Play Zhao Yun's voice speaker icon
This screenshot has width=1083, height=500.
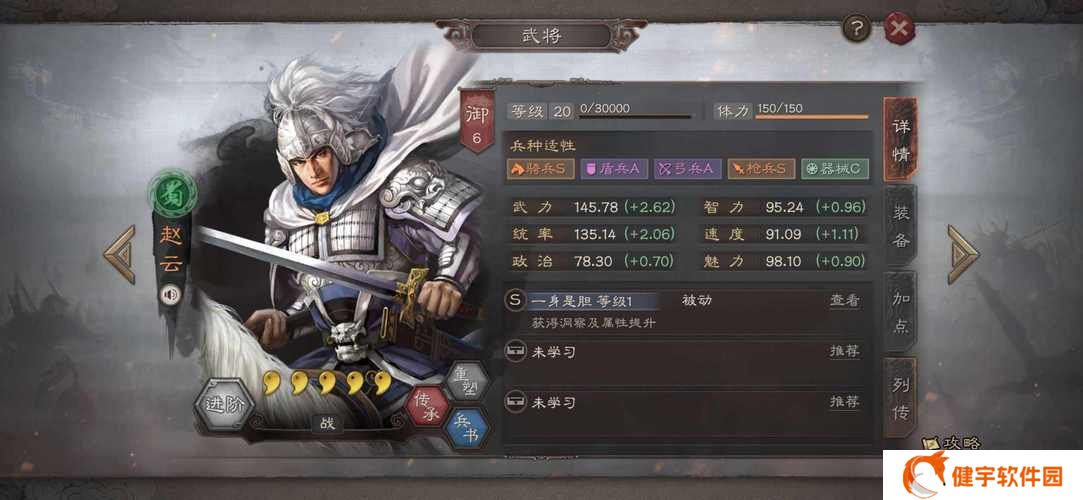169,295
